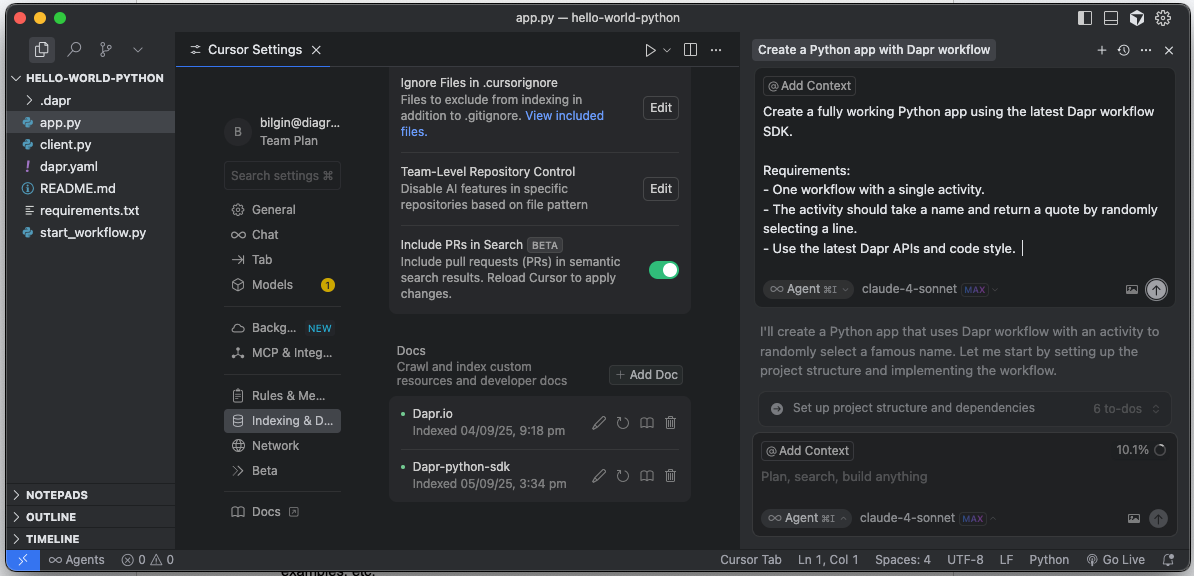Viewport: 1194px width, 576px height.
Task: Click the edit pencil icon for Dapr.io doc
Action: 599,423
